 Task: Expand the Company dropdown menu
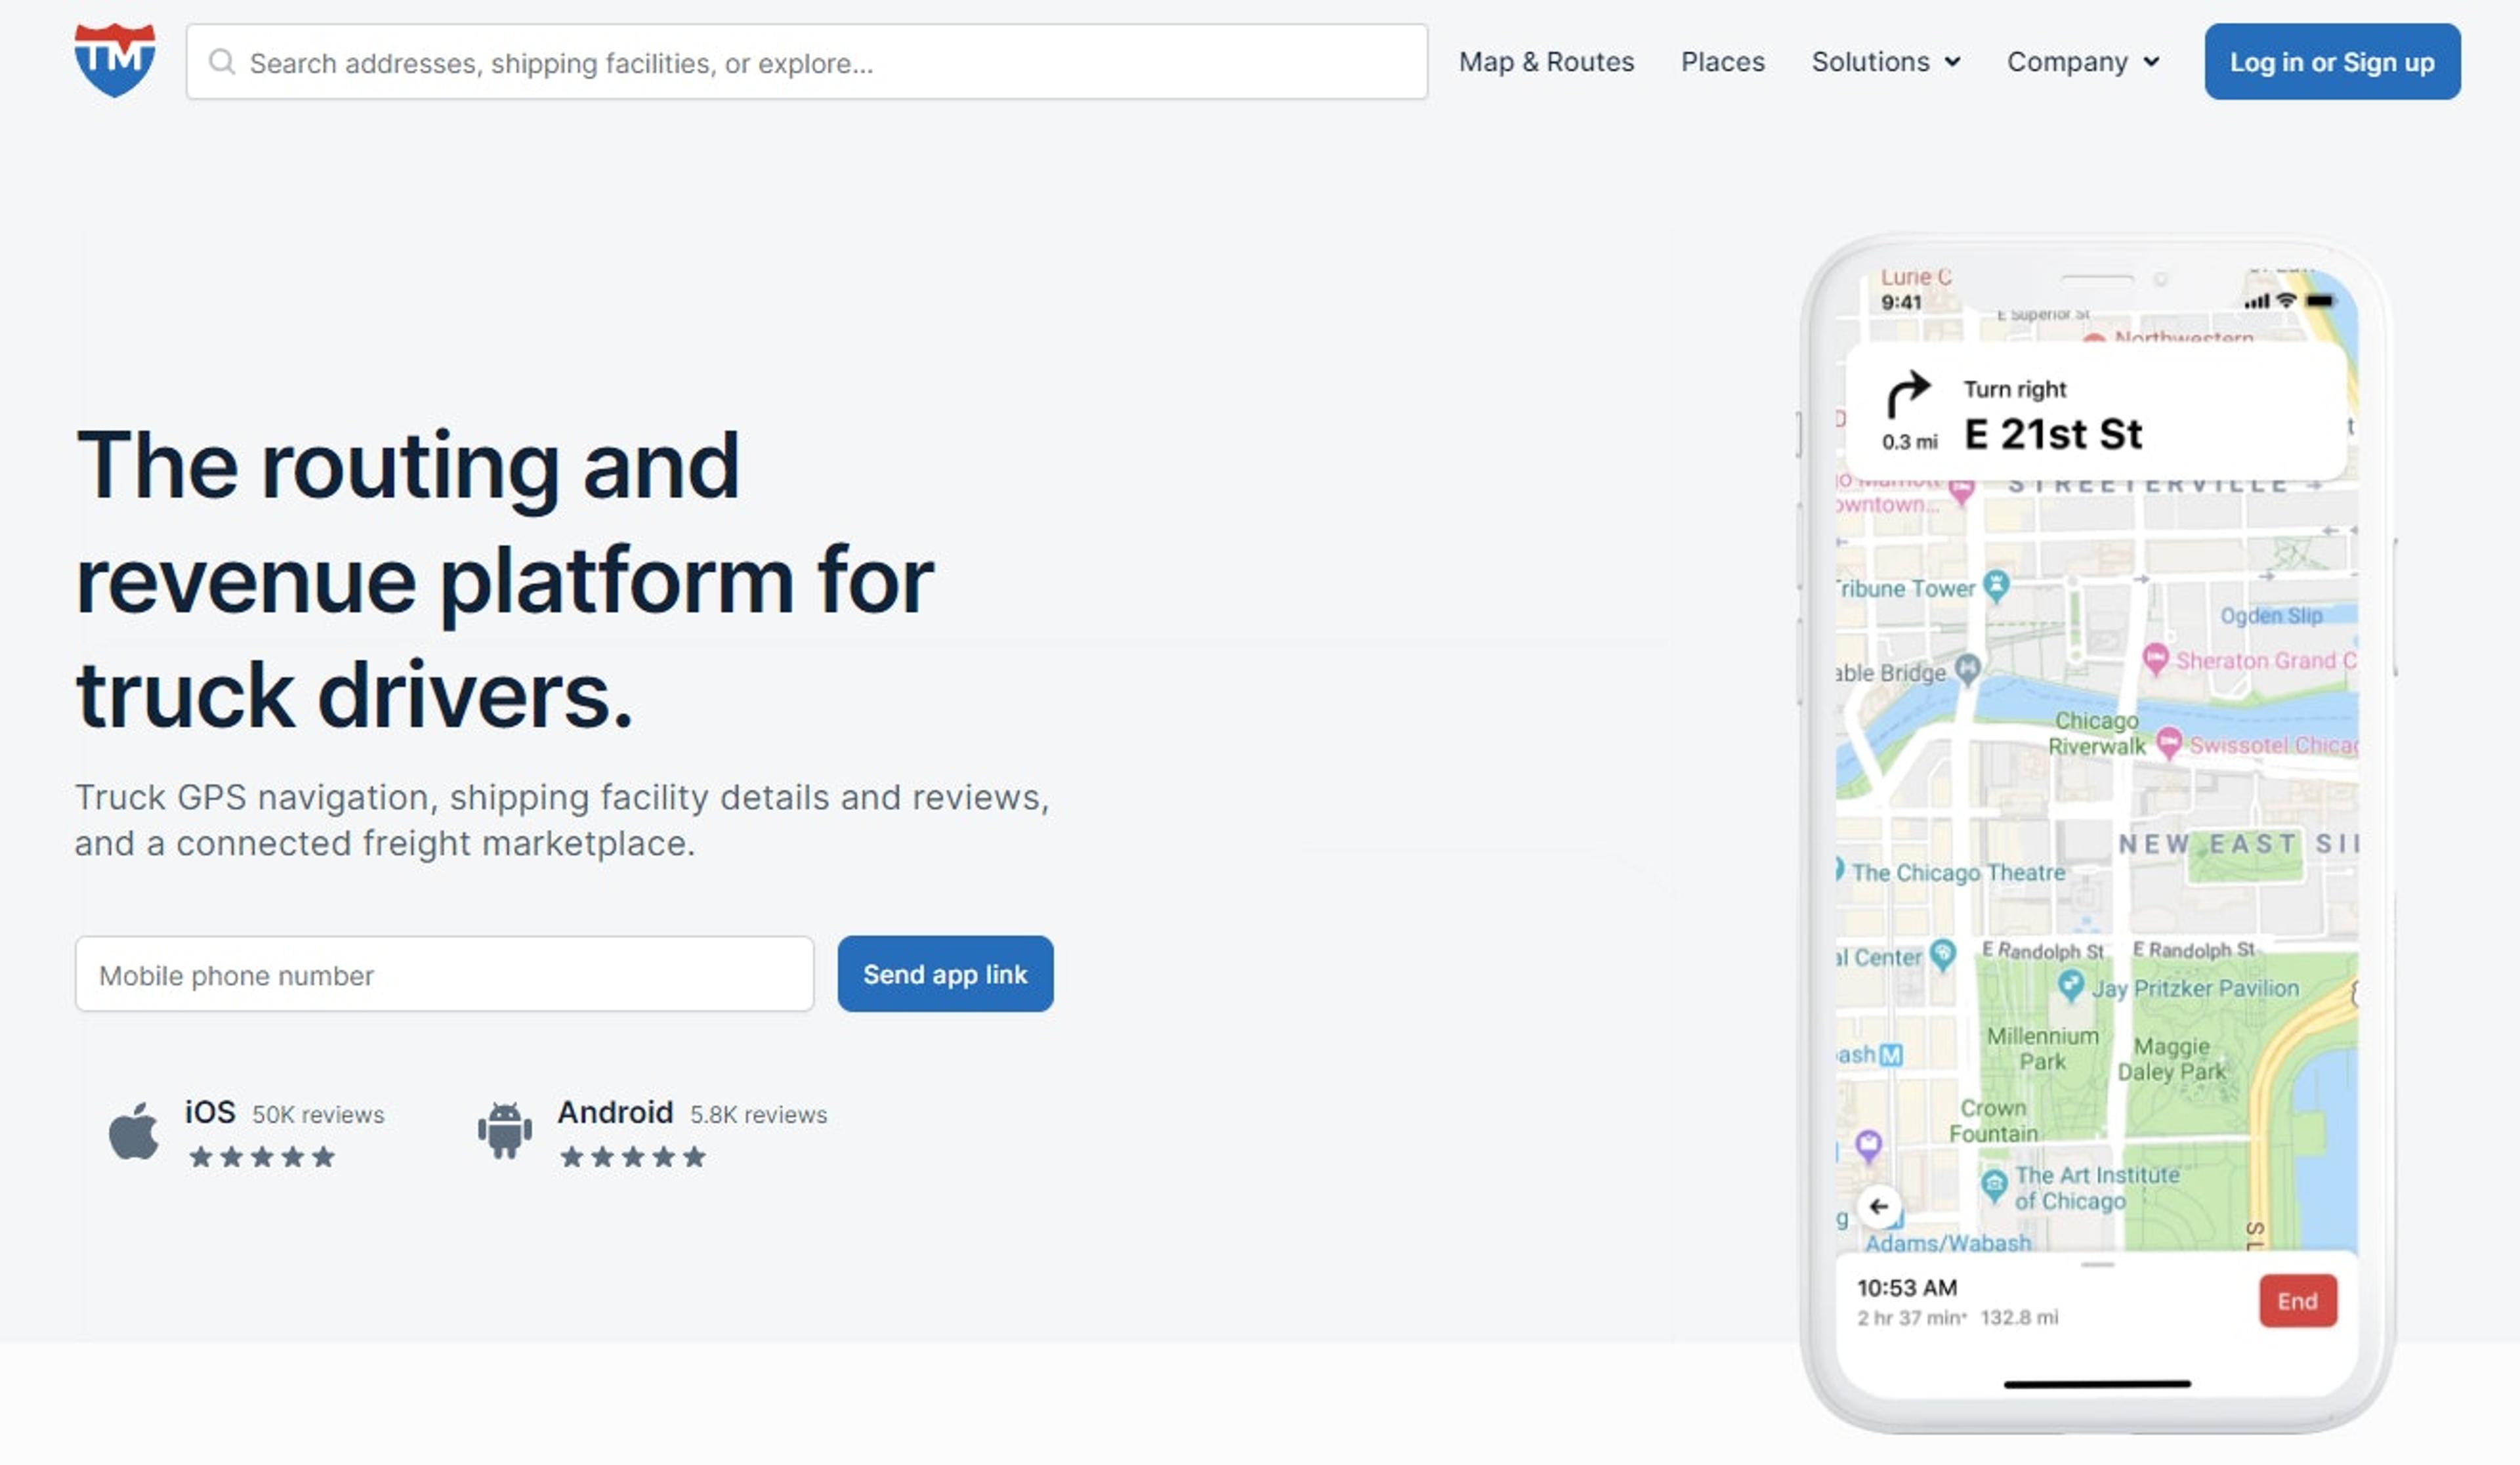point(2082,62)
